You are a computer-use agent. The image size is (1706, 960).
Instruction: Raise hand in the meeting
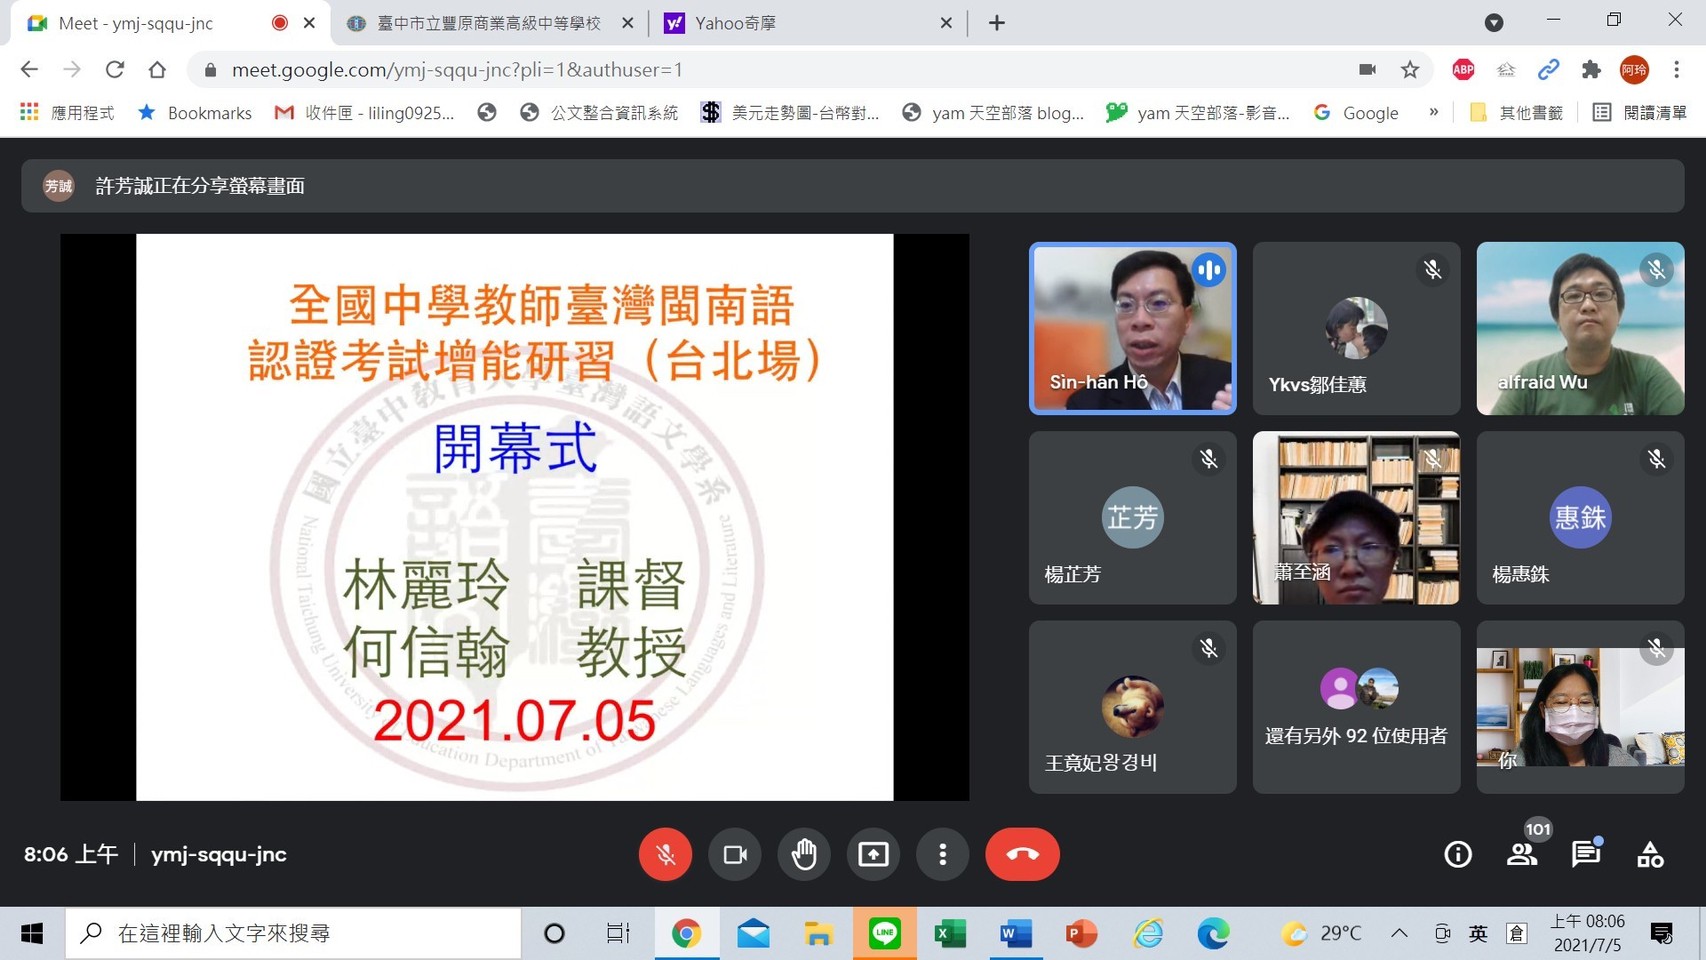[804, 854]
